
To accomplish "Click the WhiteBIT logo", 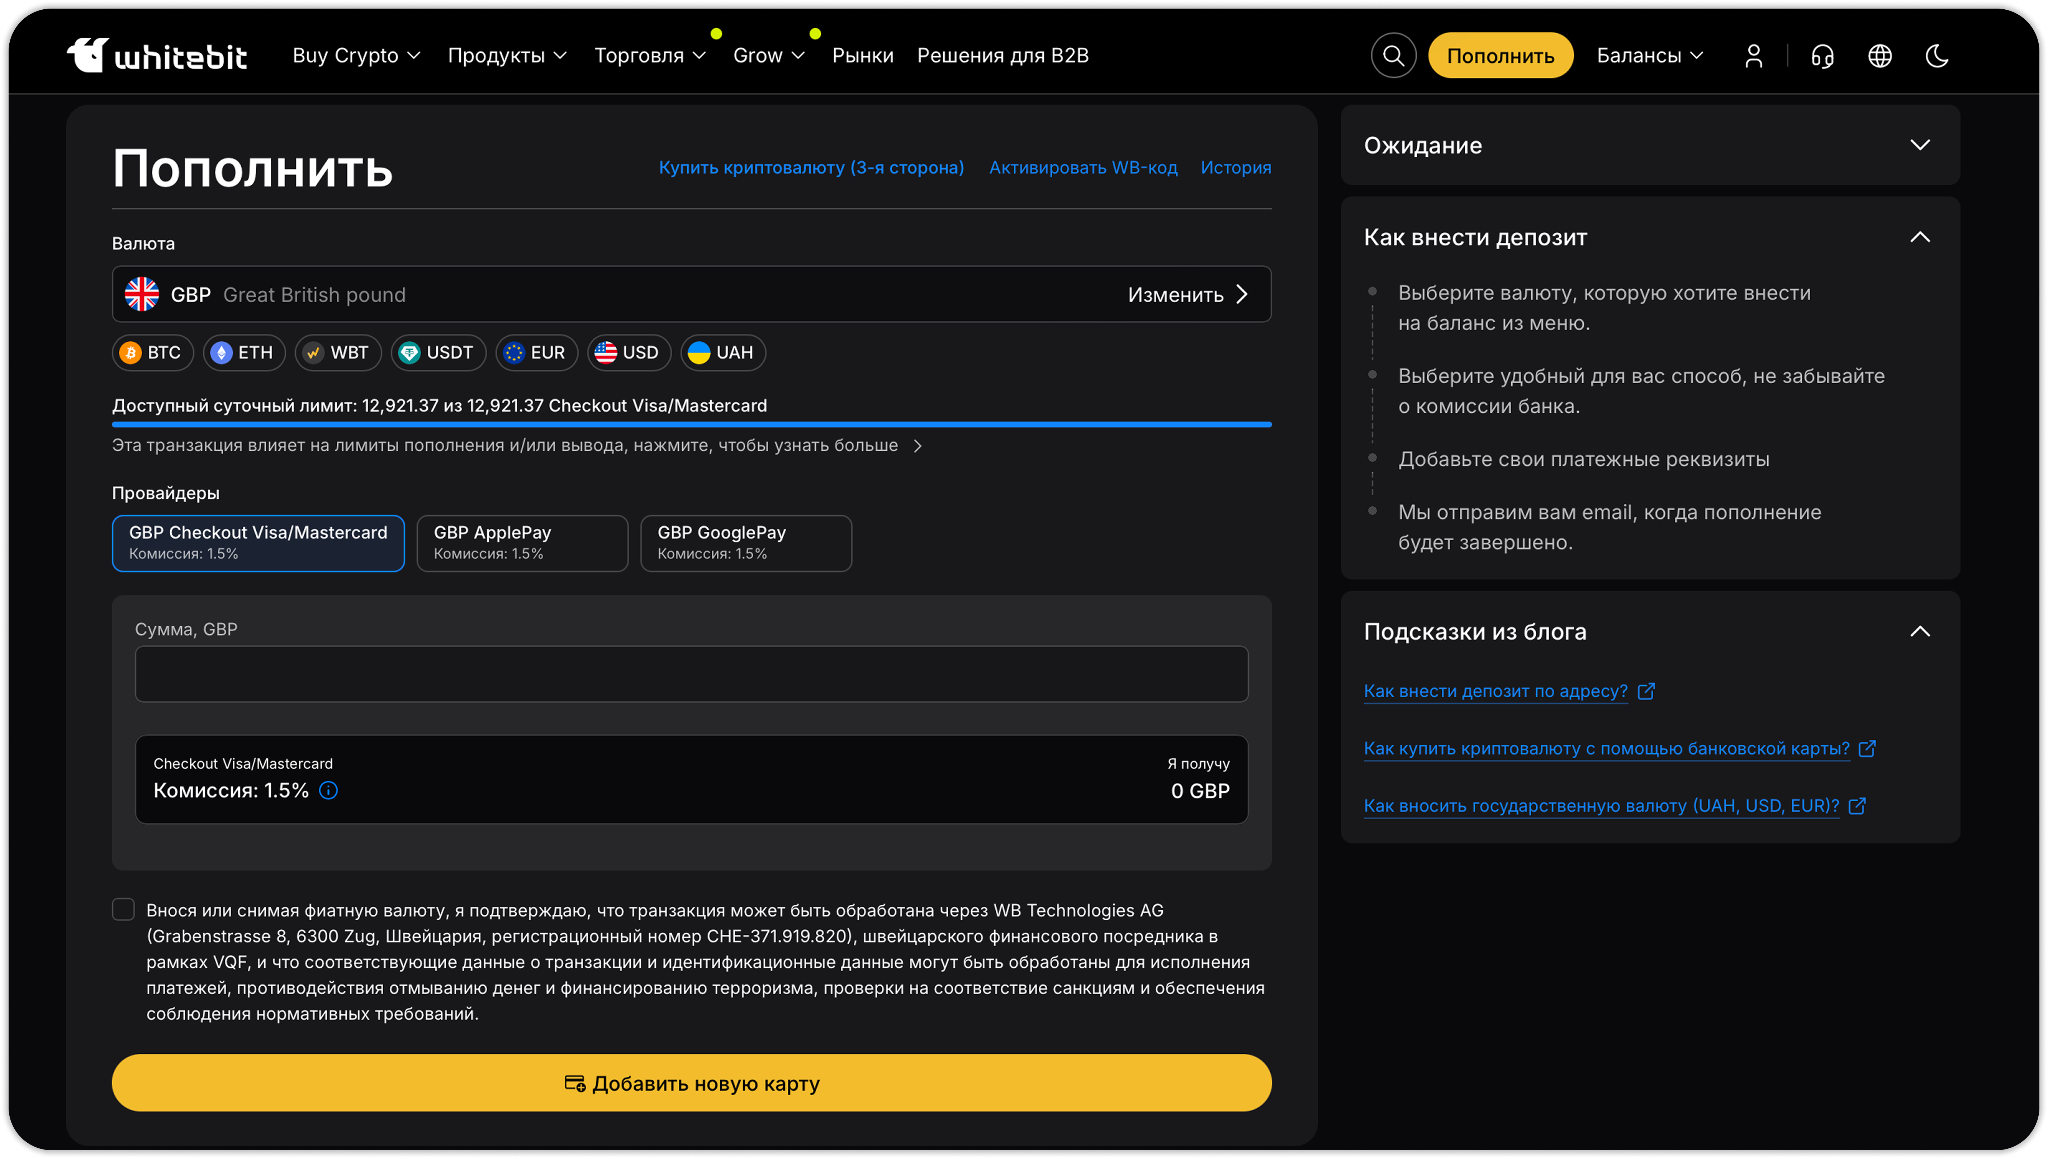I will coord(157,55).
